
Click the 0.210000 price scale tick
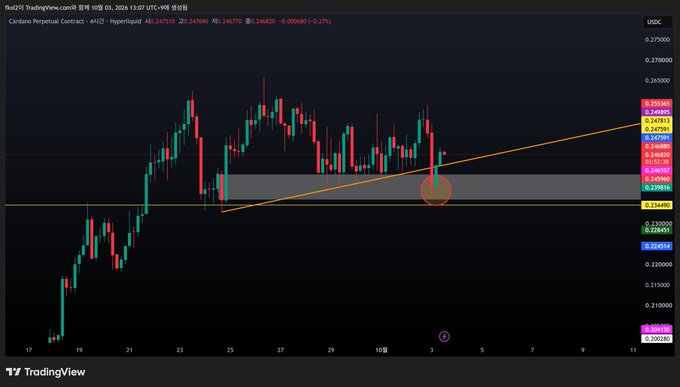[x=657, y=305]
